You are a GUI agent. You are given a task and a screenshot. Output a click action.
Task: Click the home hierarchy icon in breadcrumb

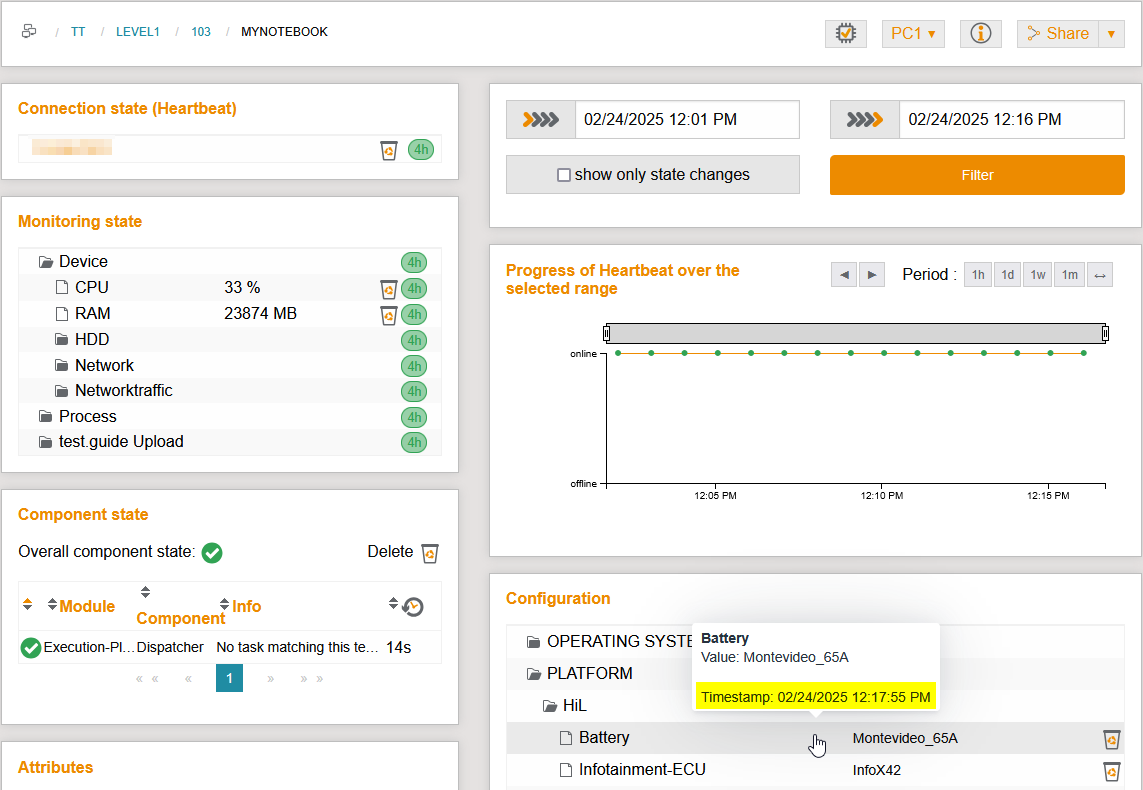[29, 32]
